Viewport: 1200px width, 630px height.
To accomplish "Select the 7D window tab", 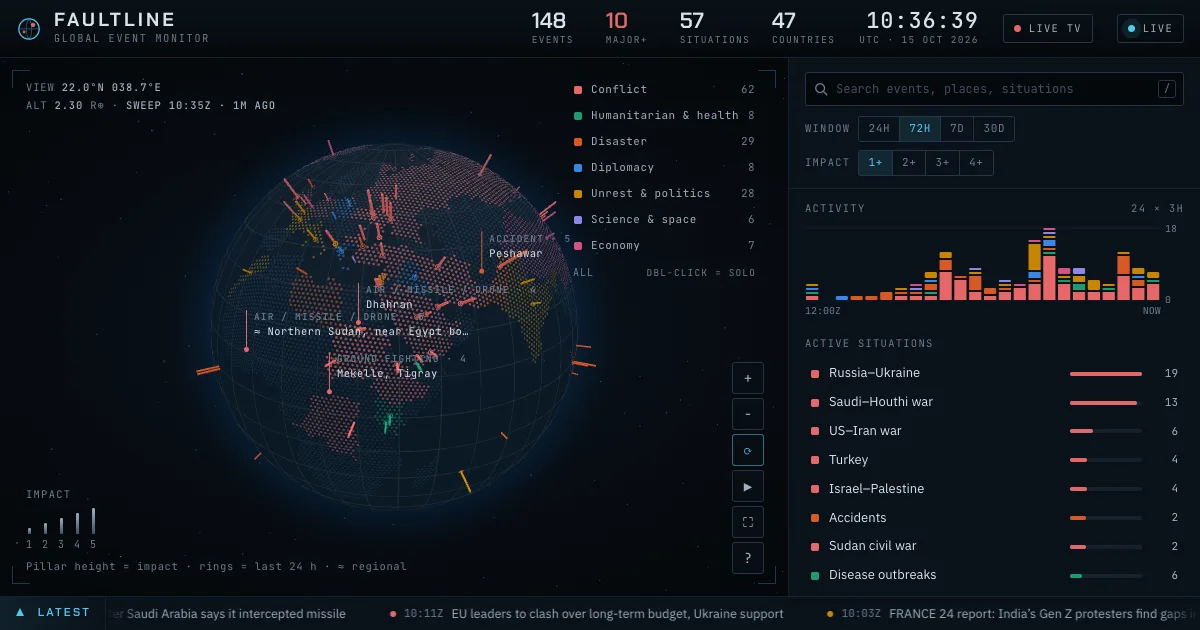I will click(957, 128).
